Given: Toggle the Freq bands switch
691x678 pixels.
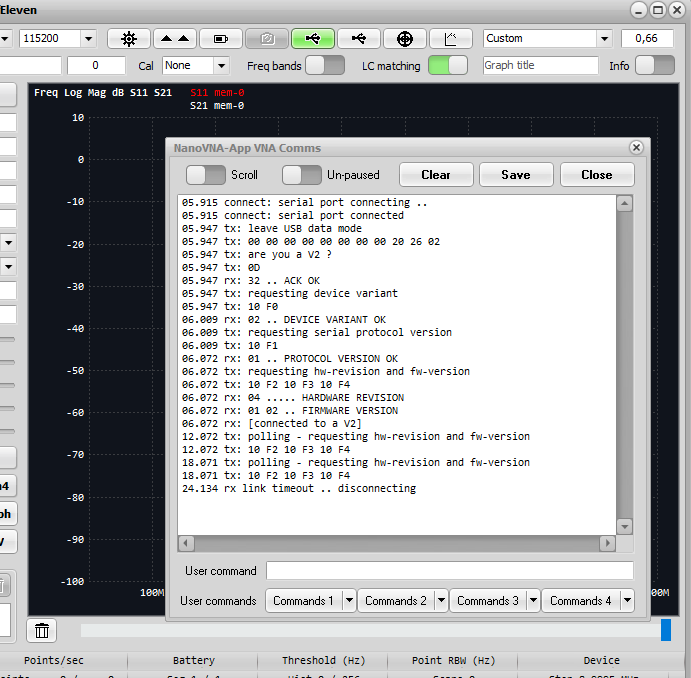Looking at the screenshot, I should (325, 66).
